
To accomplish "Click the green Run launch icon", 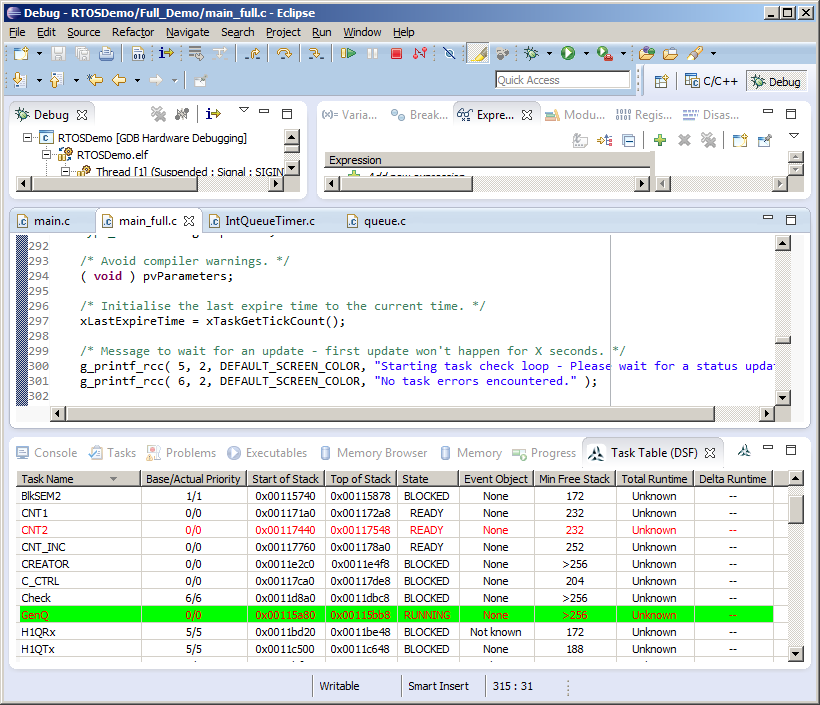I will point(568,53).
